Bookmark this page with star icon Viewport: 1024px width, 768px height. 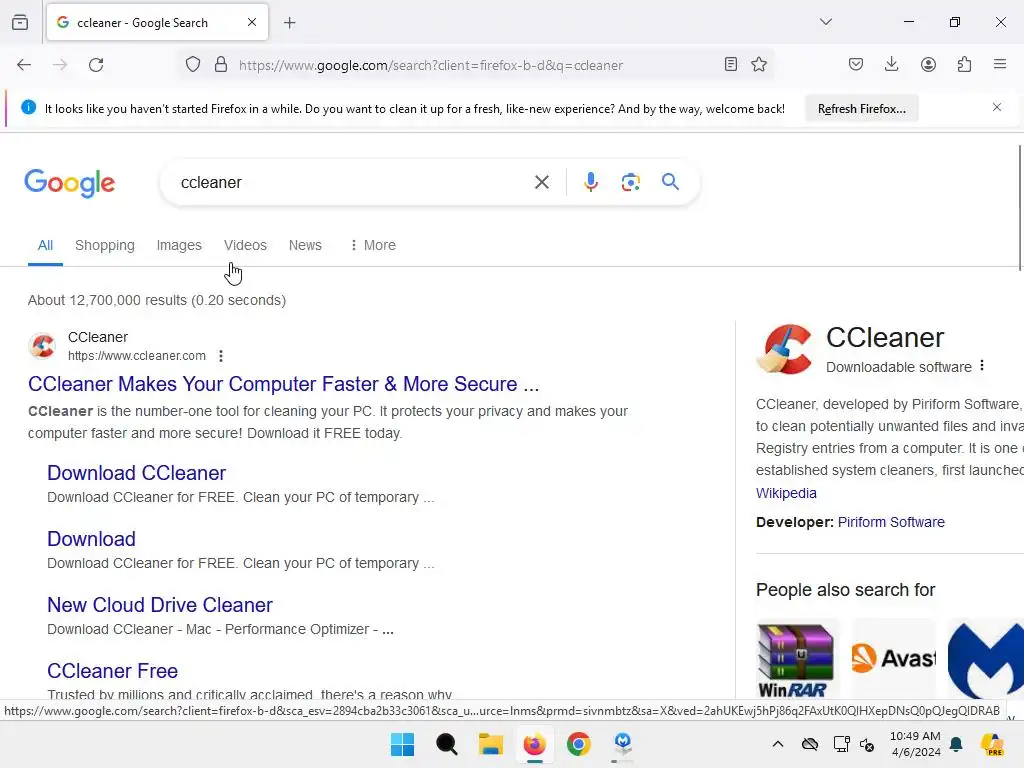(759, 64)
